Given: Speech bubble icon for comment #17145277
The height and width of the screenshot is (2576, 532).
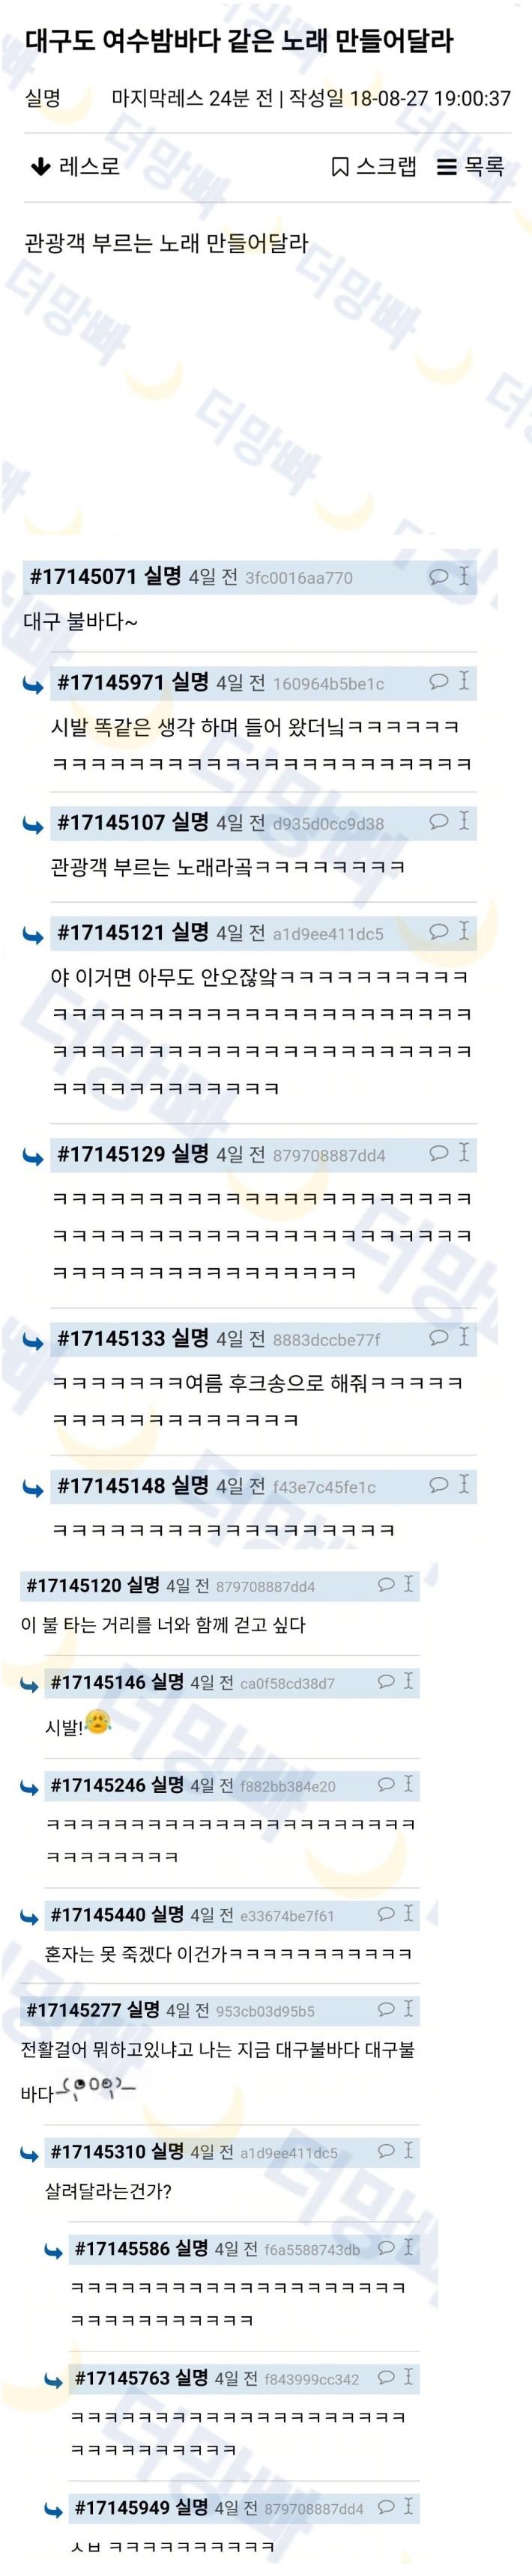Looking at the screenshot, I should [386, 2009].
